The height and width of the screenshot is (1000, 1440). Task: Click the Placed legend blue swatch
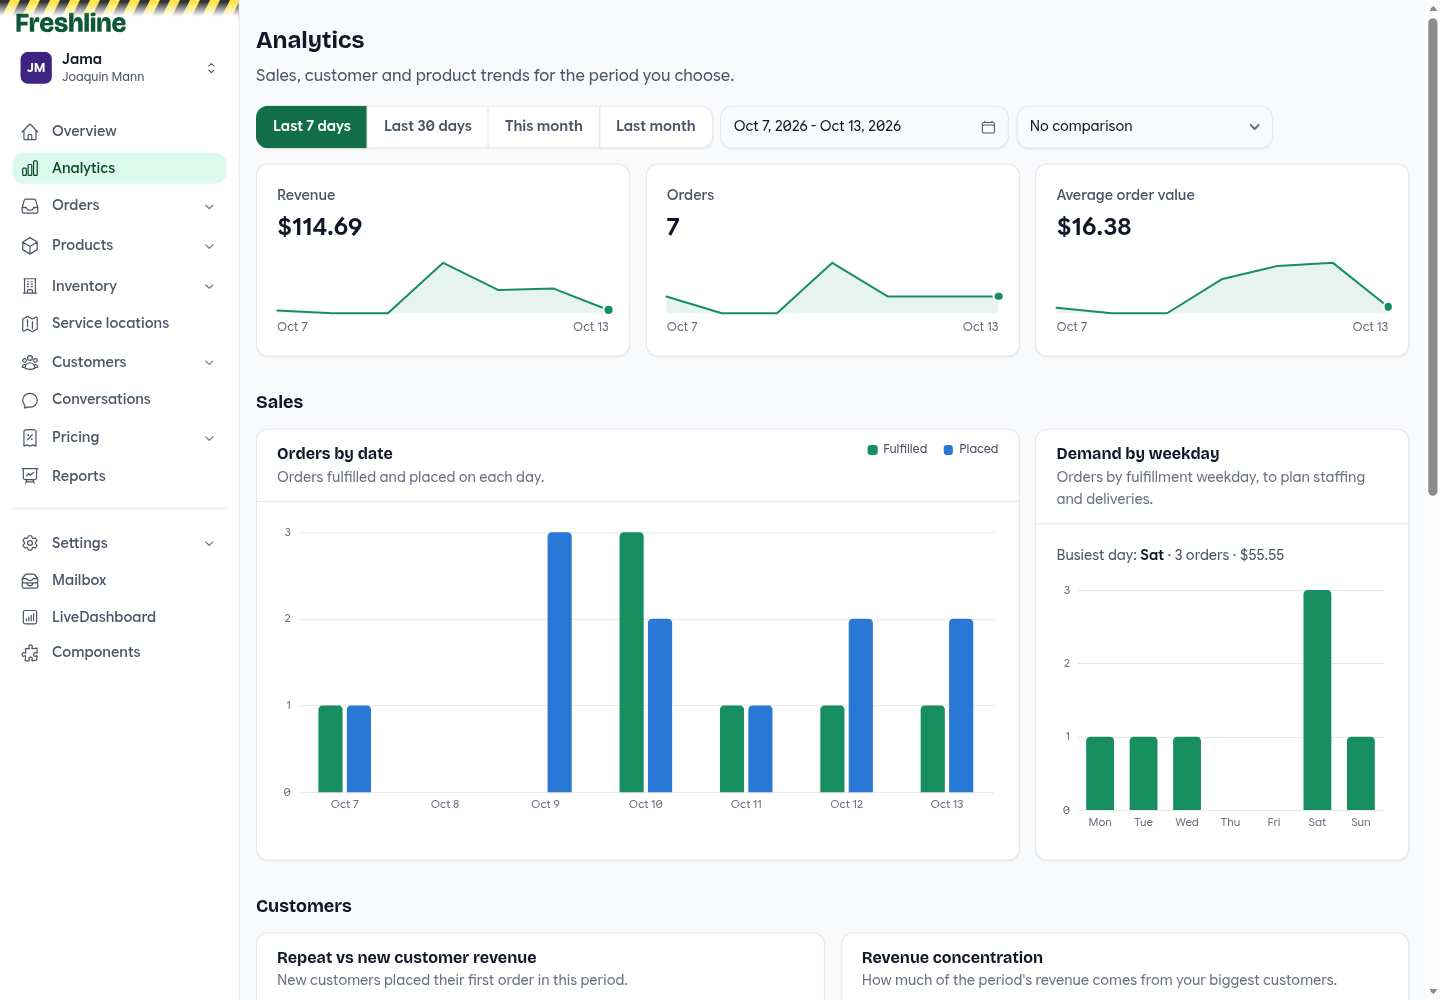949,450
